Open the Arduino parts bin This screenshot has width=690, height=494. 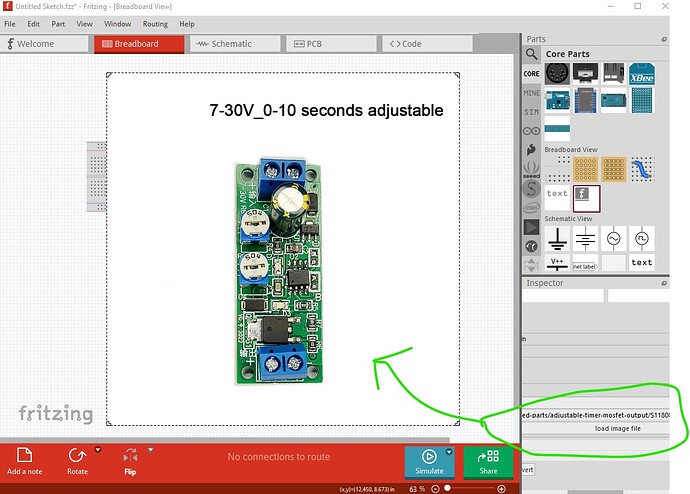531,131
